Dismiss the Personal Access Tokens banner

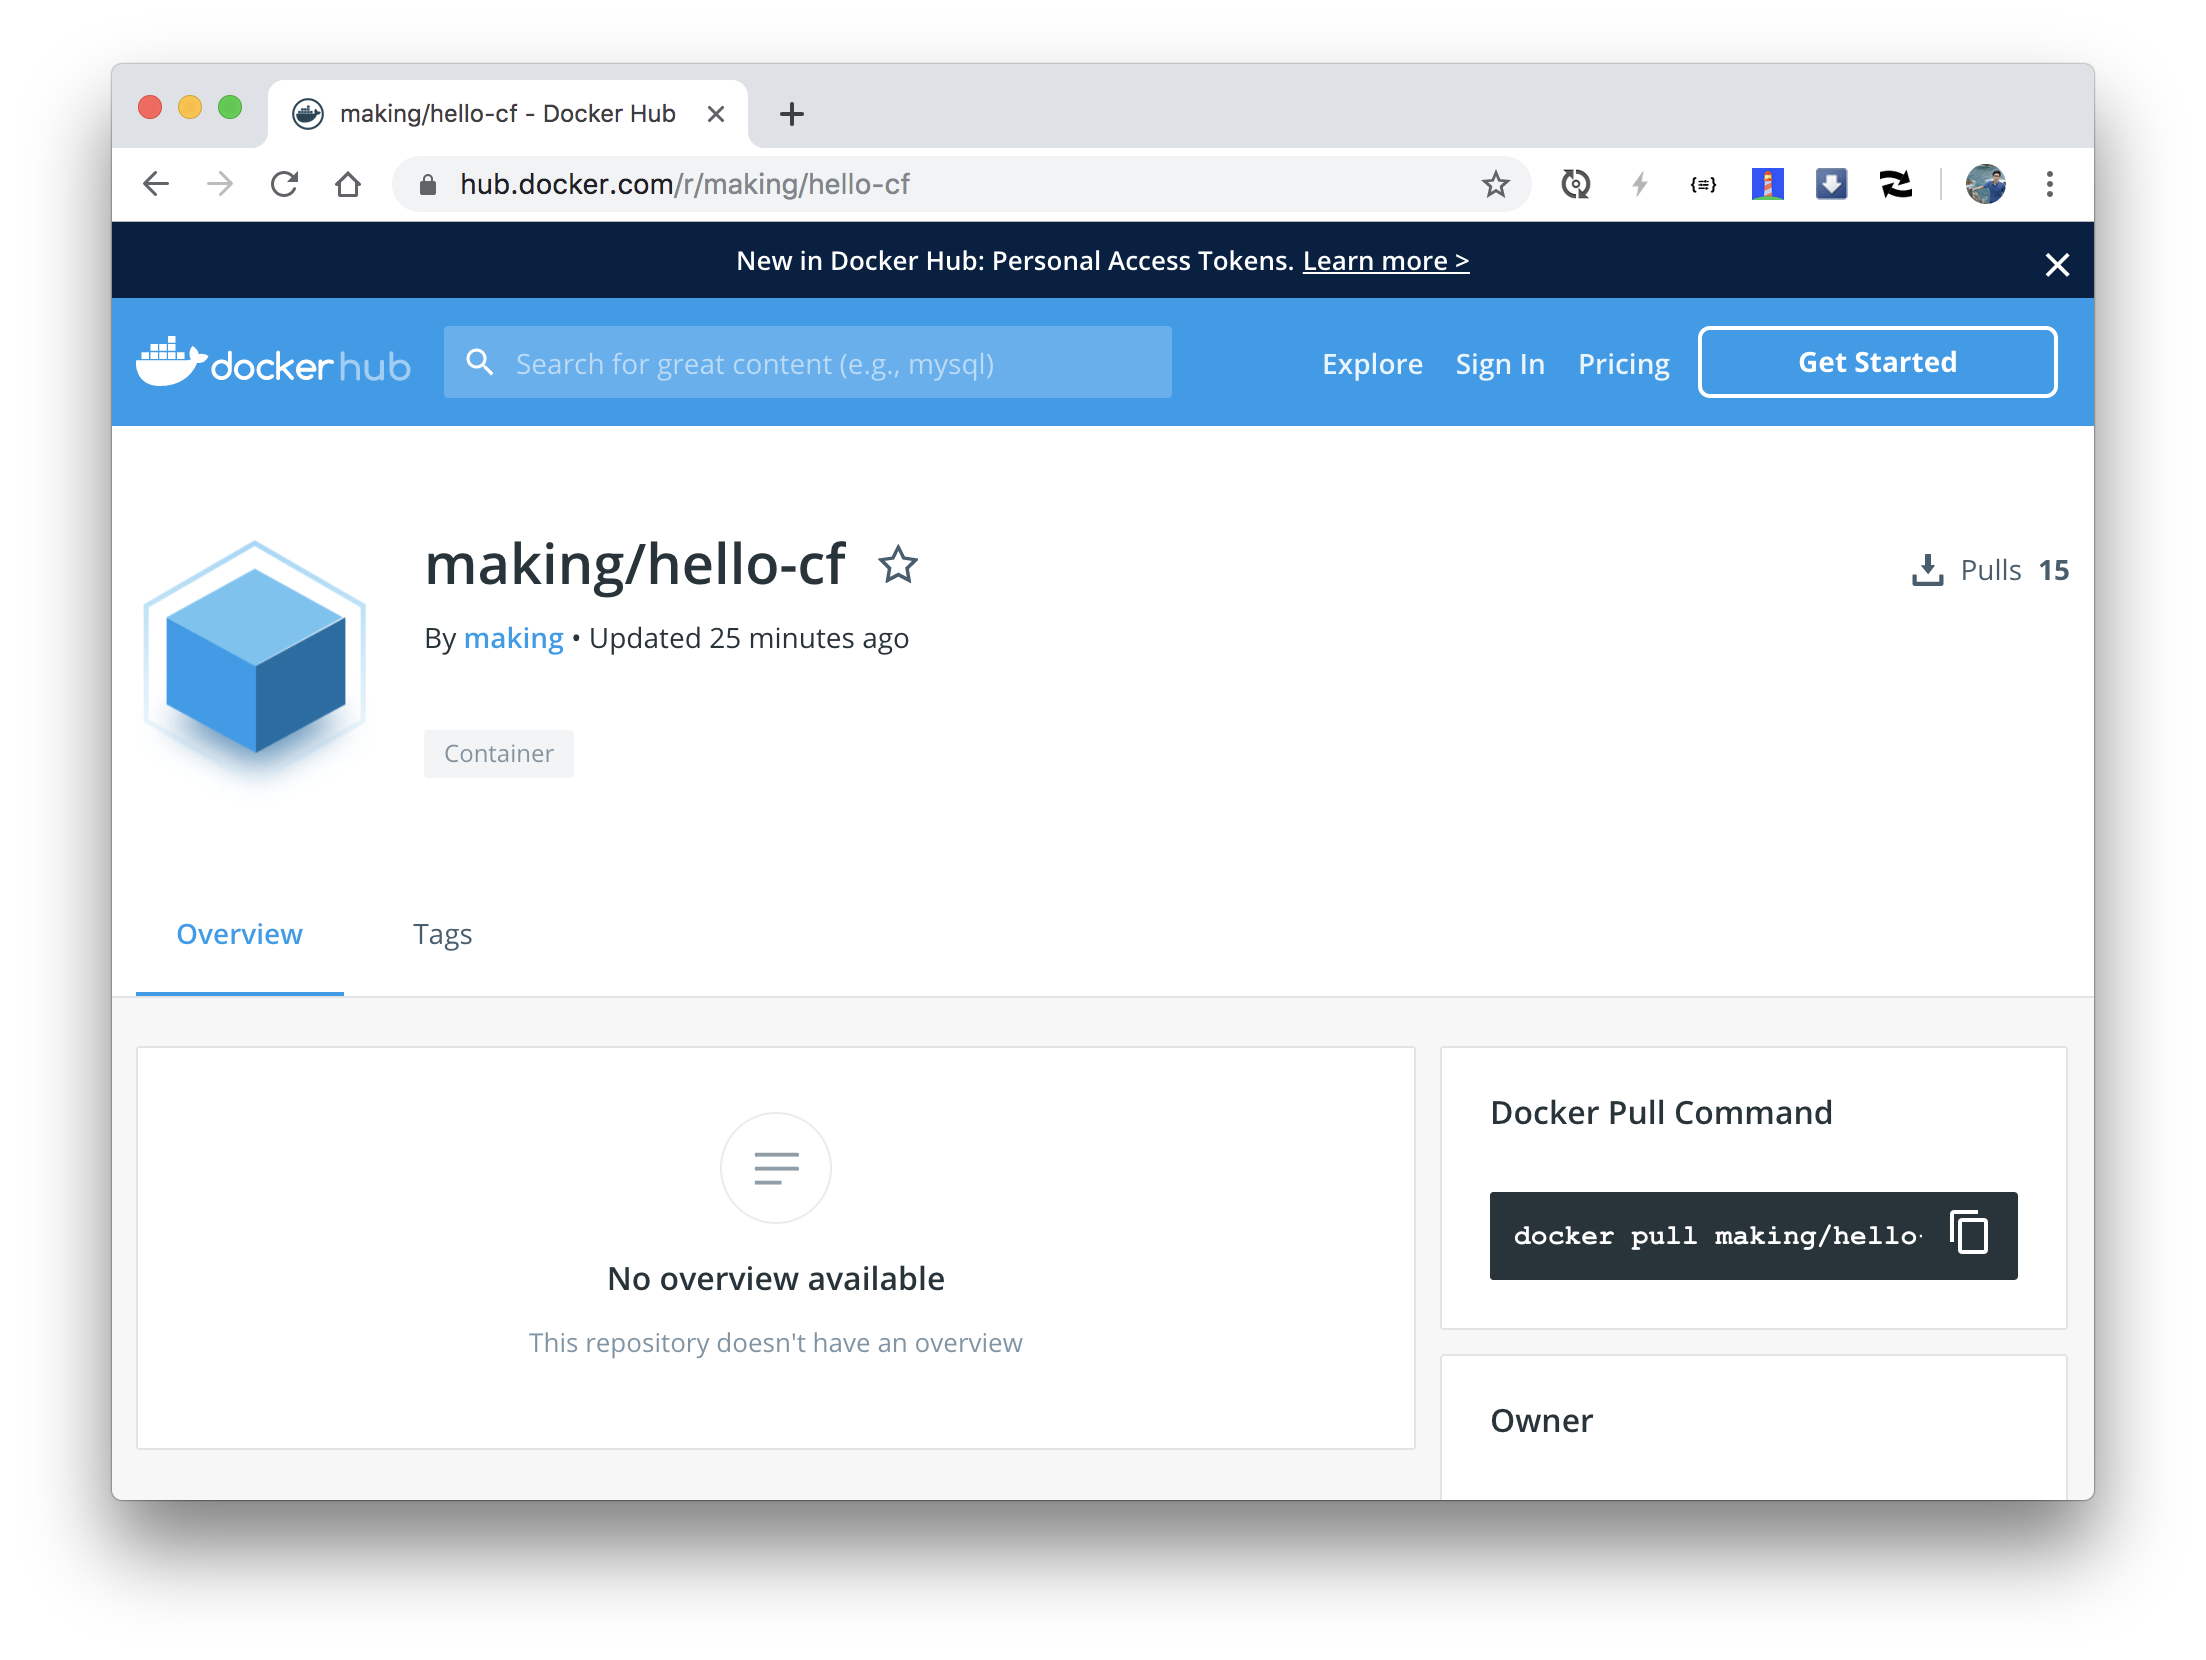[2057, 264]
